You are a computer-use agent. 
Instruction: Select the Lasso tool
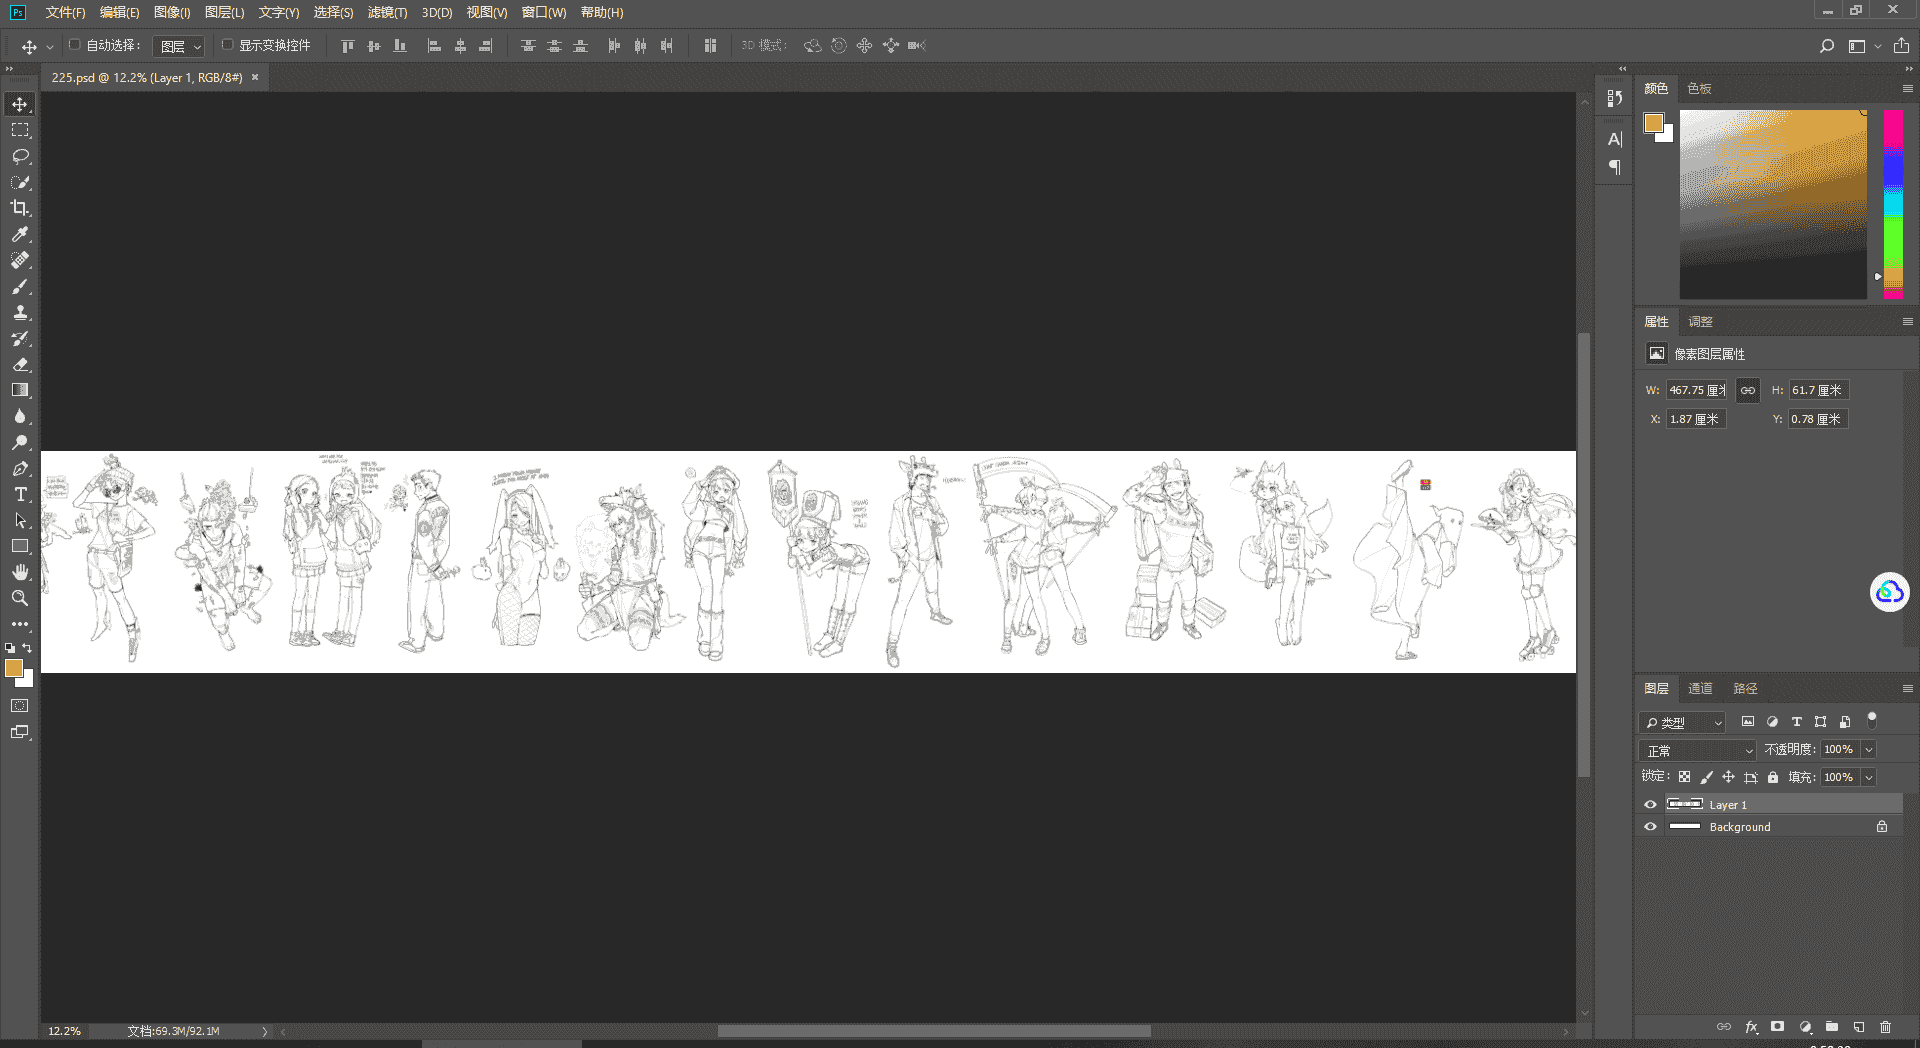[20, 156]
